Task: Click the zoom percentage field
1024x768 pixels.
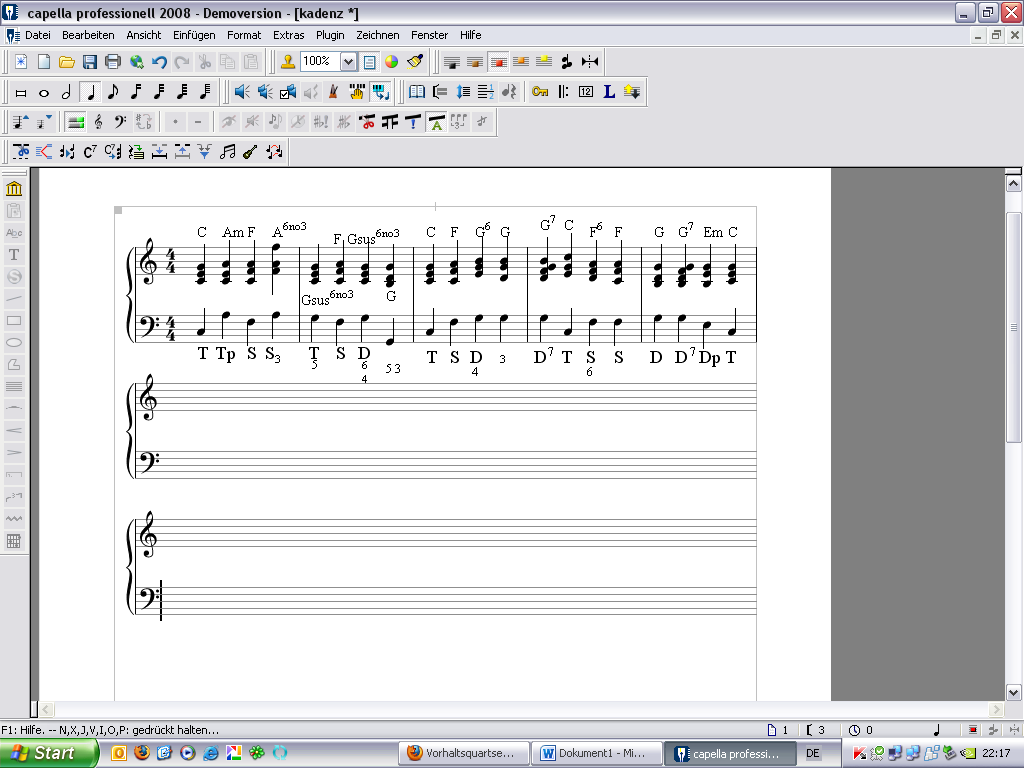Action: pos(320,62)
